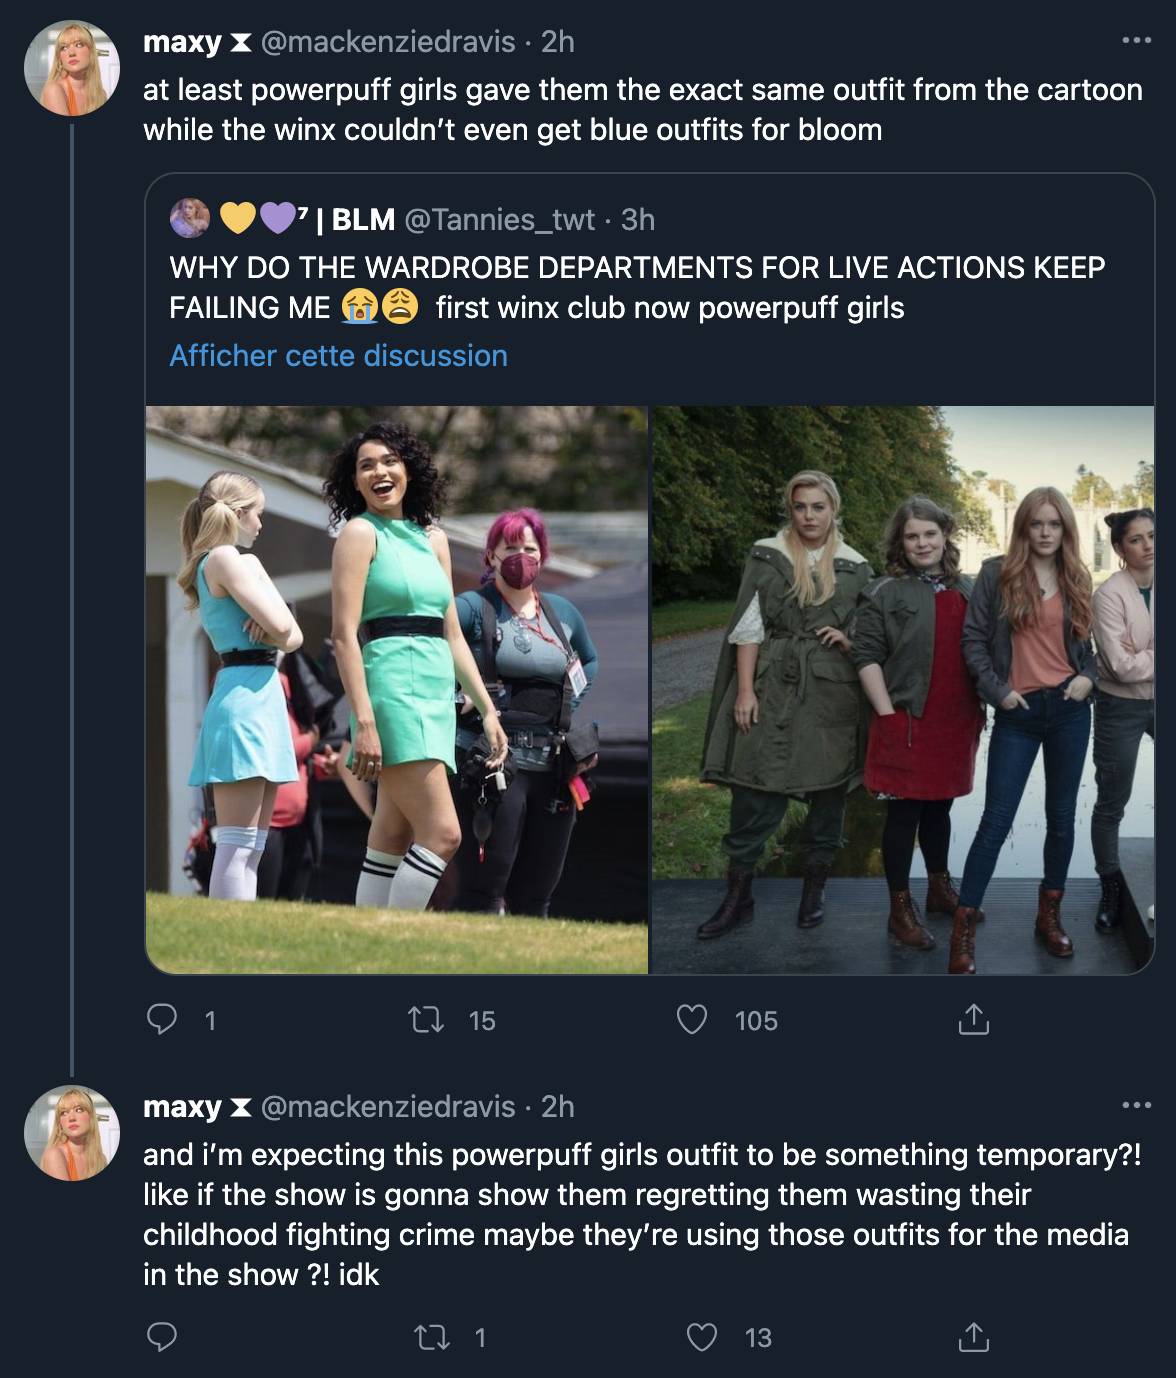Share the second maxy tweet
Image resolution: width=1176 pixels, height=1378 pixels.
tap(972, 1337)
